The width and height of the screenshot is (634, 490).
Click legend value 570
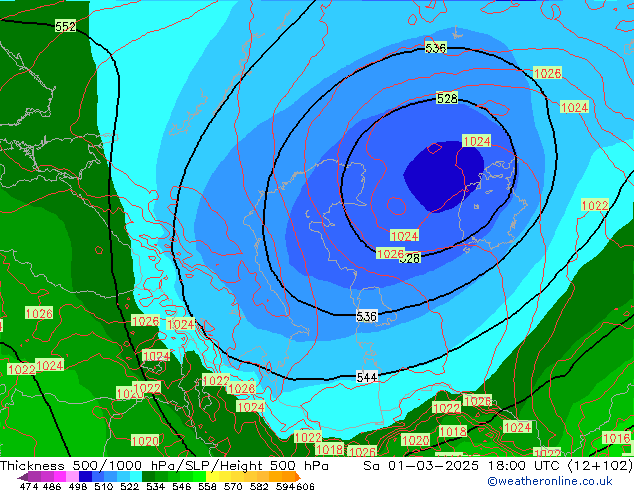click(233, 486)
